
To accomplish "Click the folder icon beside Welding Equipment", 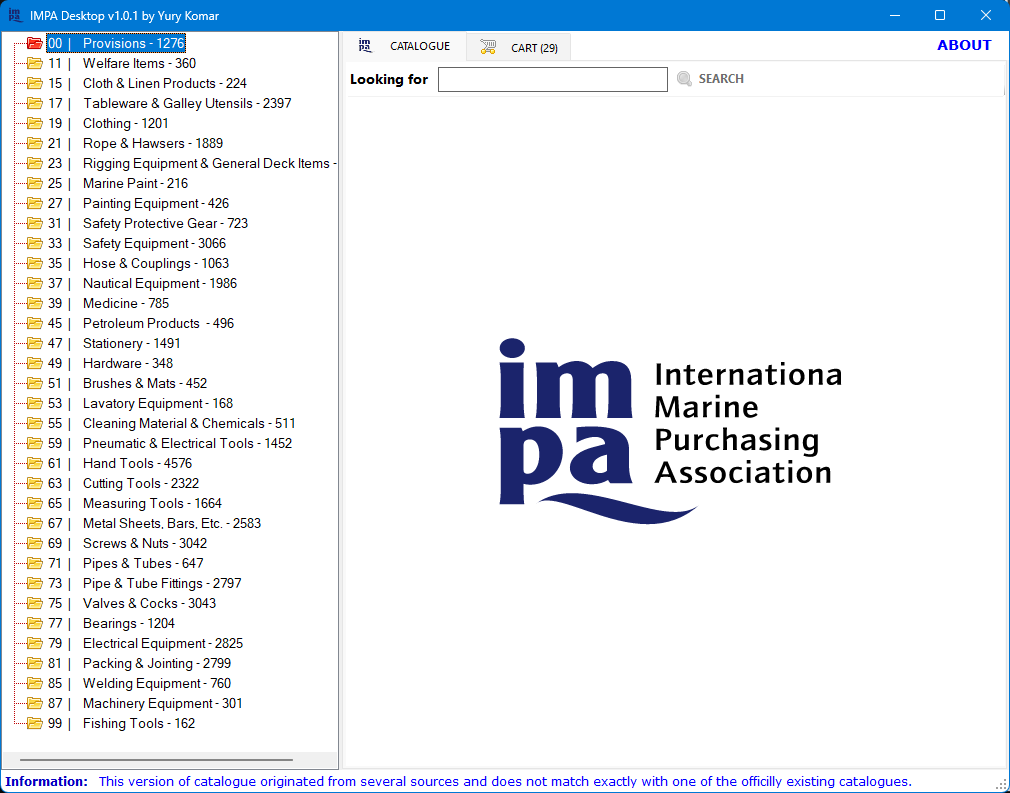I will pyautogui.click(x=34, y=683).
